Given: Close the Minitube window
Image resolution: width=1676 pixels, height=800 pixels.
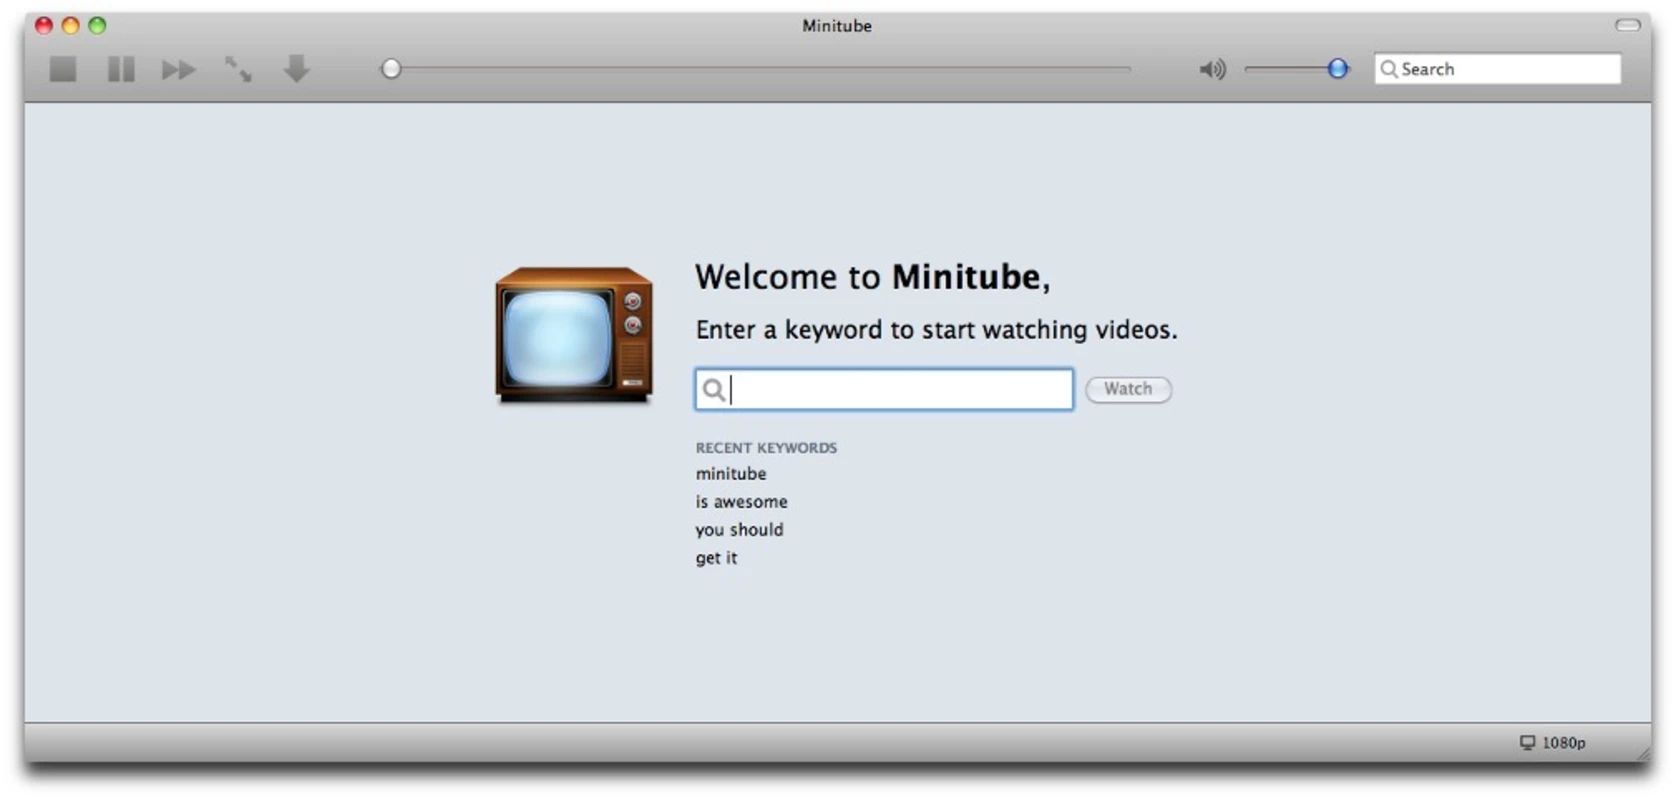Looking at the screenshot, I should pyautogui.click(x=44, y=25).
